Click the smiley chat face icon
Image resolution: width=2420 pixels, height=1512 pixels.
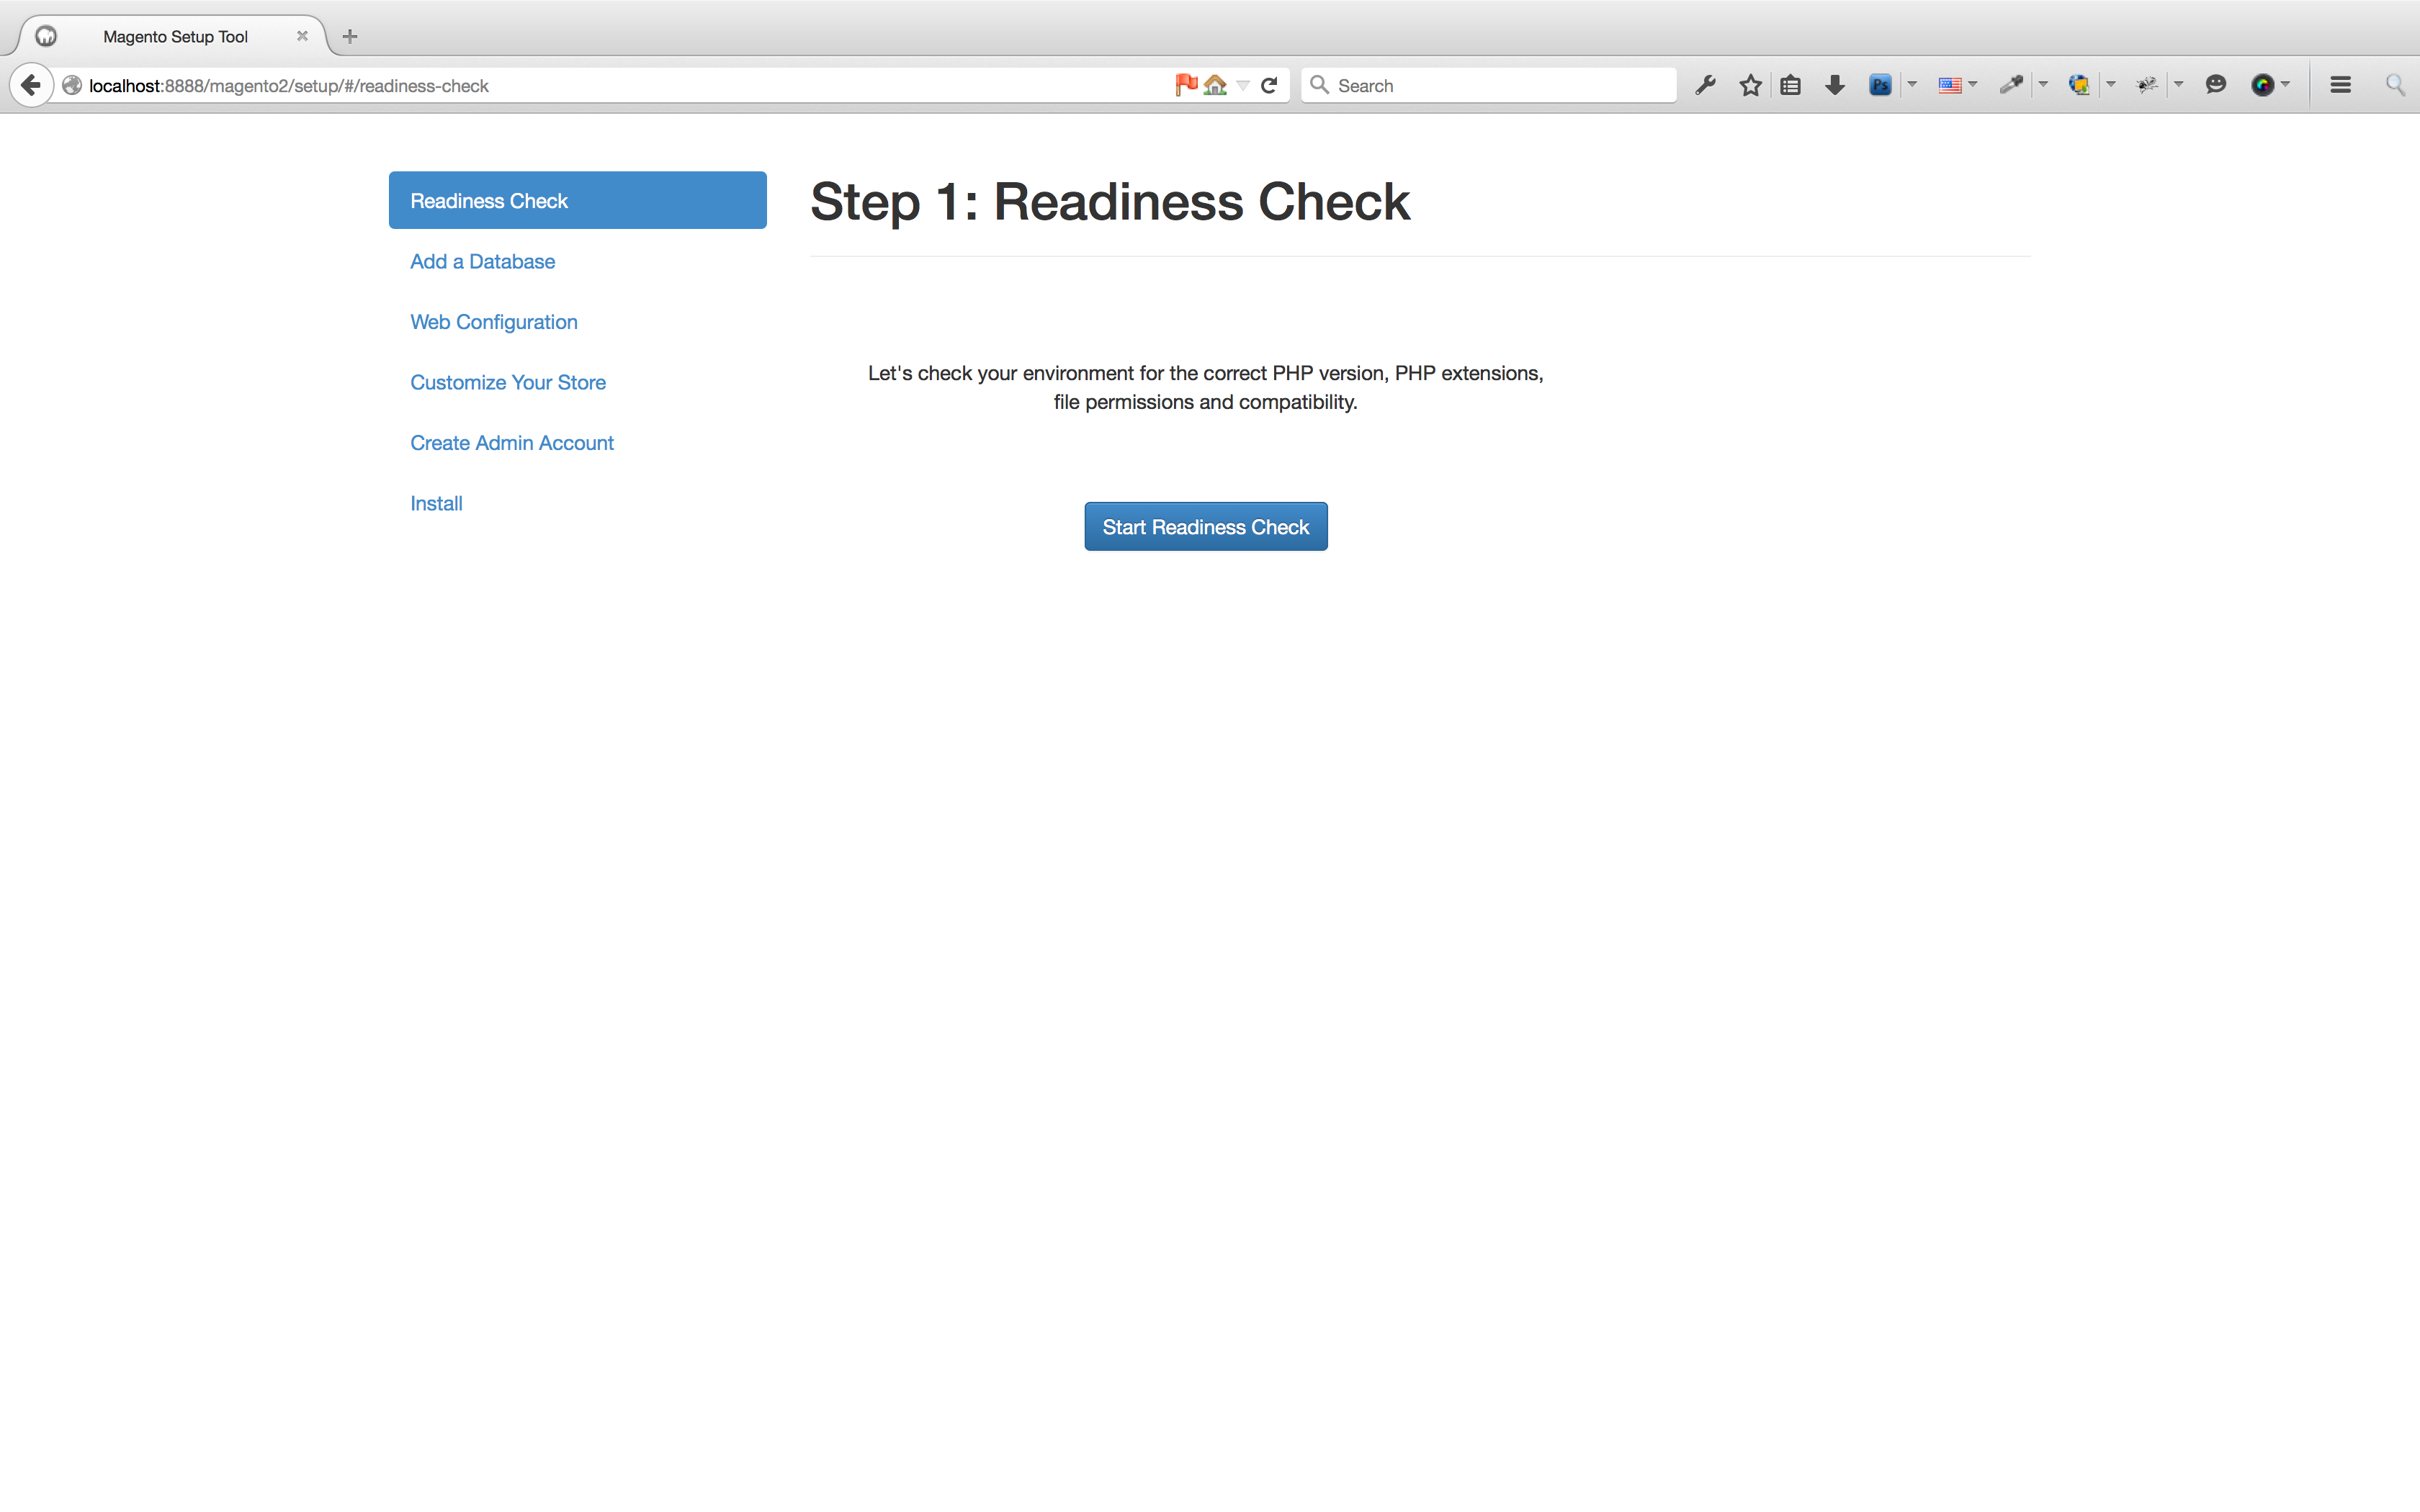click(2215, 85)
